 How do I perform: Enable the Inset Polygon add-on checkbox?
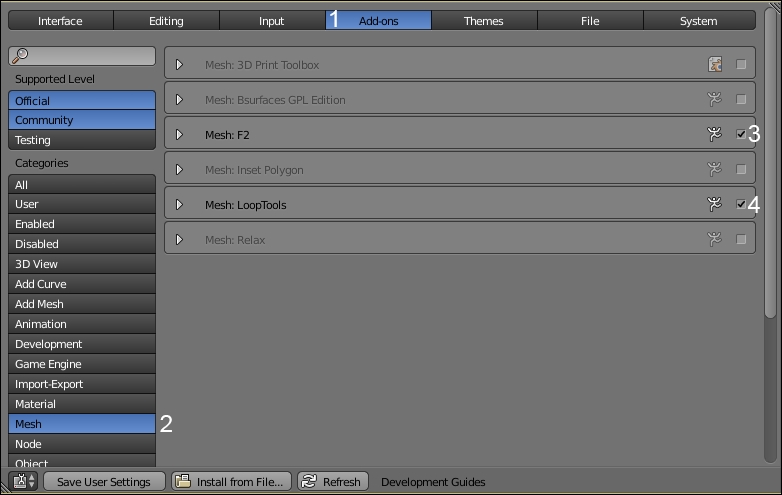[x=741, y=169]
